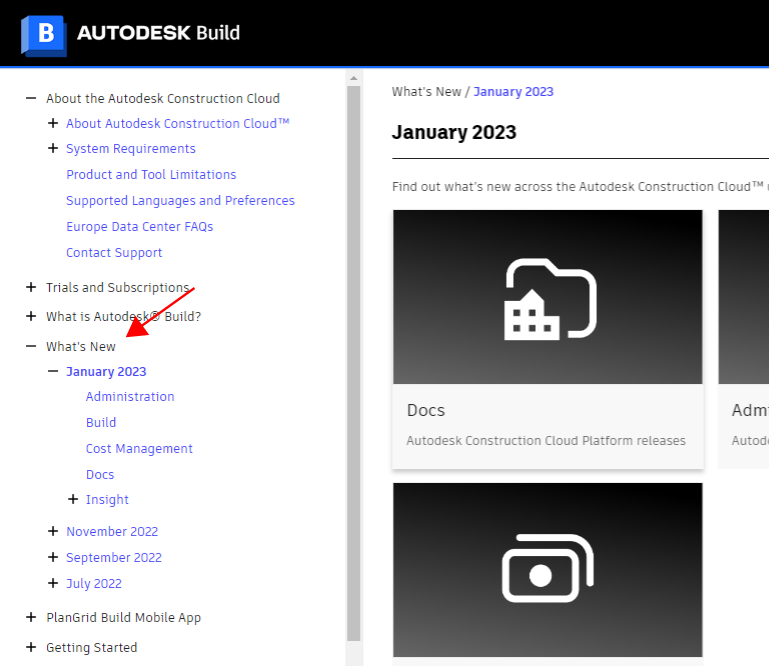Open July 2022 in sidebar
This screenshot has height=666, width=769.
pos(94,584)
